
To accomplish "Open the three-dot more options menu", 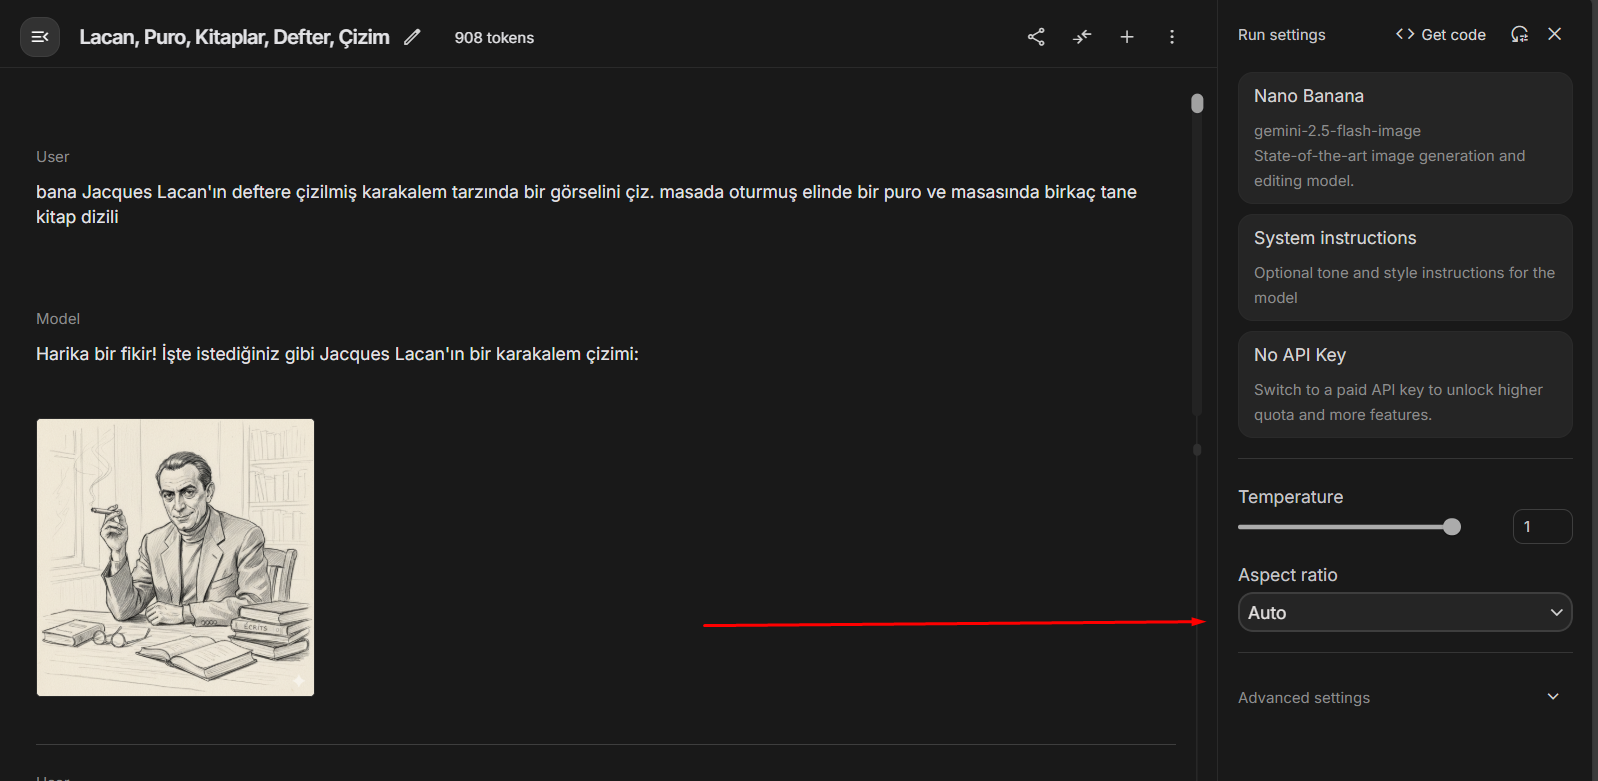I will pyautogui.click(x=1172, y=37).
